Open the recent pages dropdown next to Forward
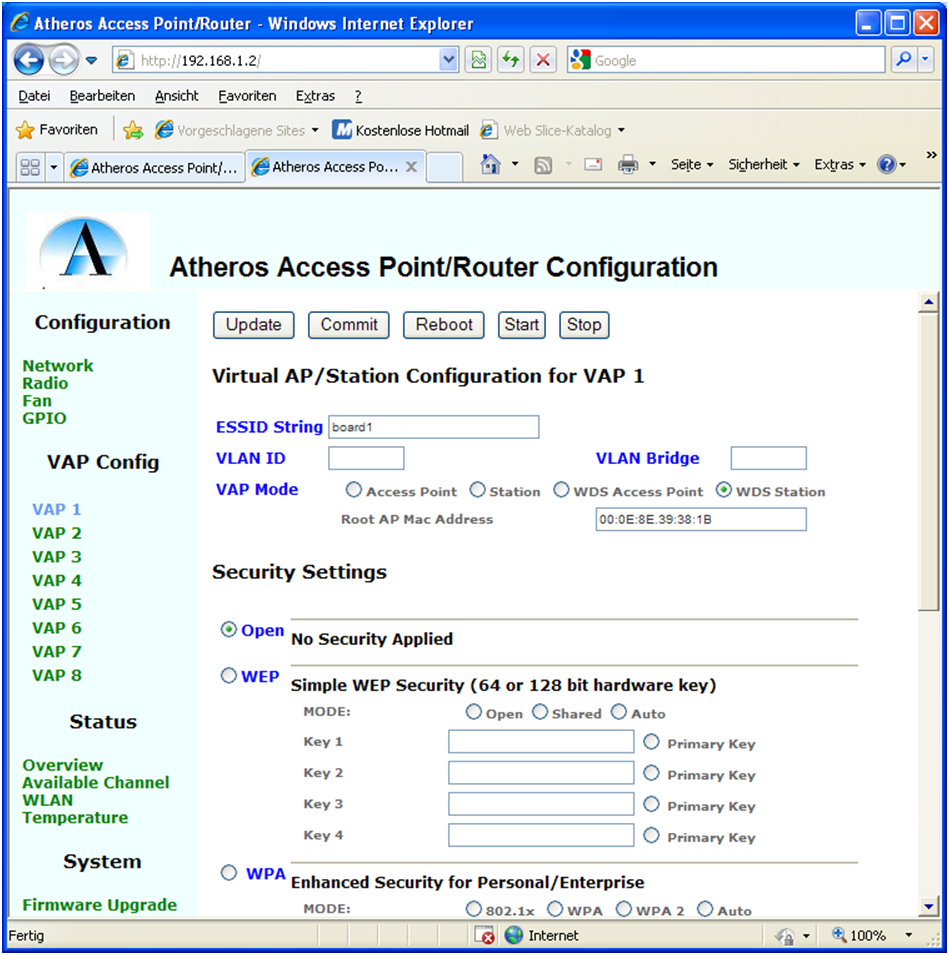949x955 pixels. pyautogui.click(x=91, y=60)
